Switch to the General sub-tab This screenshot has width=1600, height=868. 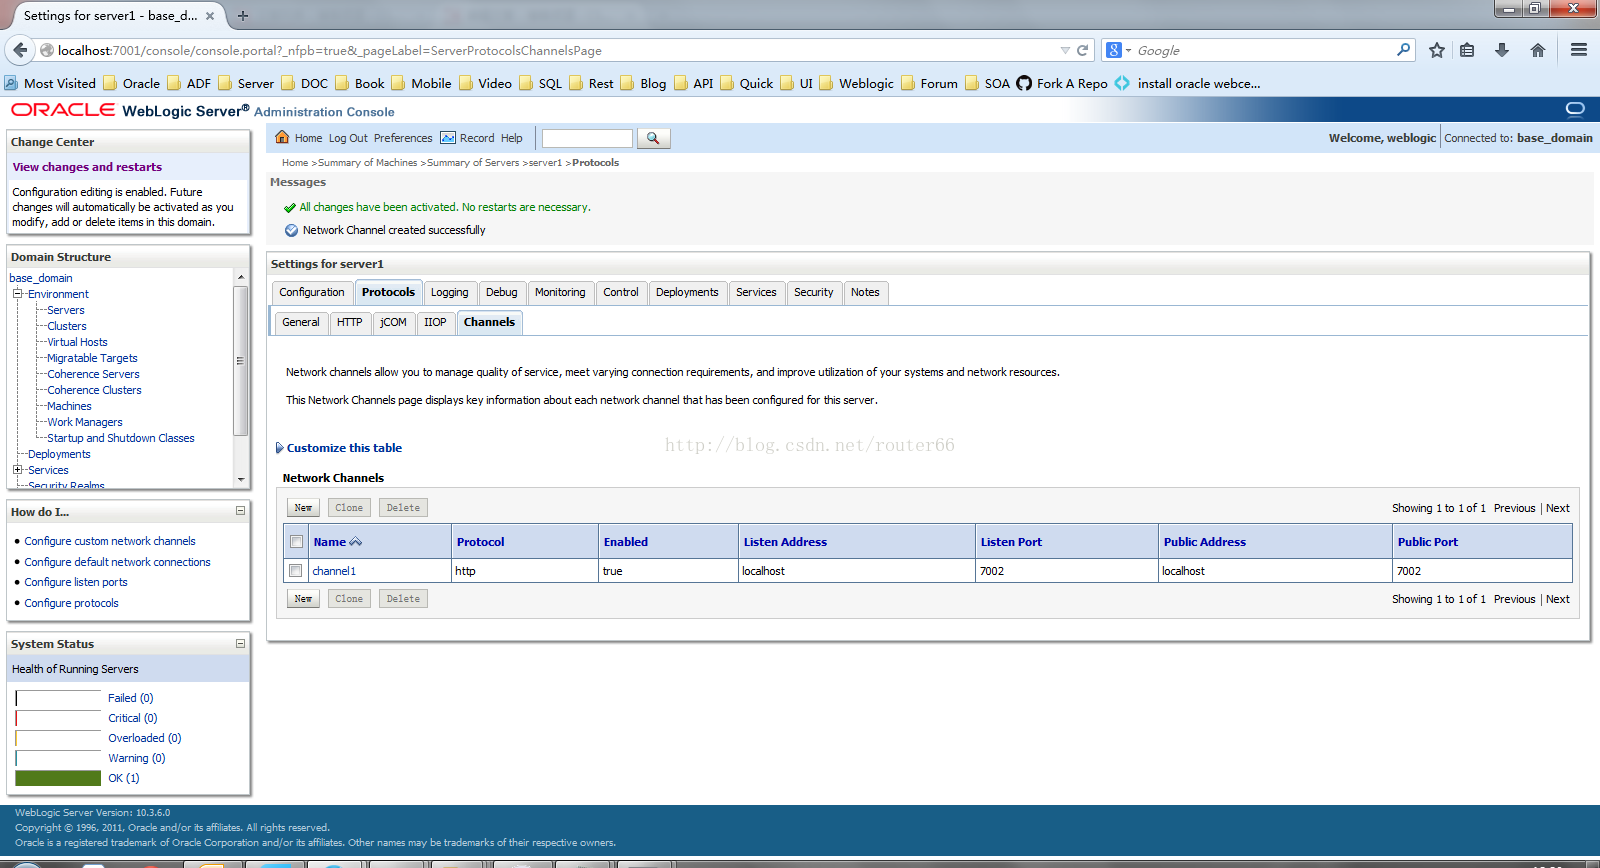(301, 322)
